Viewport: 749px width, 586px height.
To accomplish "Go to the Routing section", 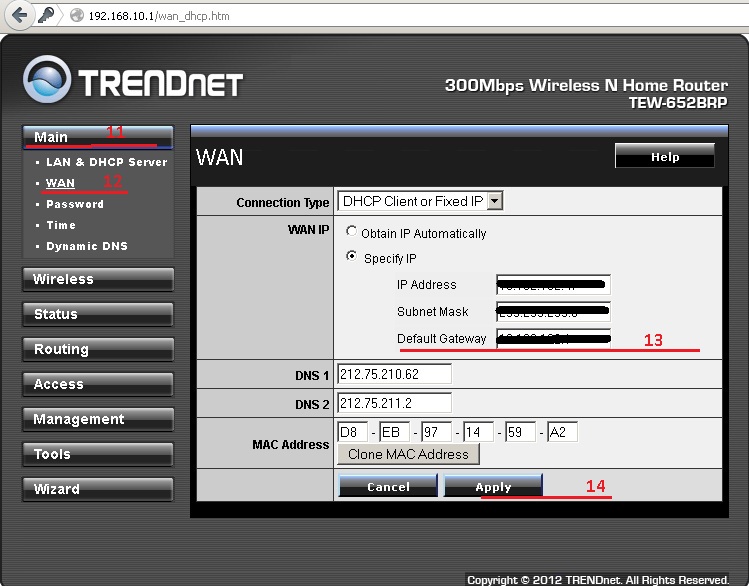I will (97, 349).
